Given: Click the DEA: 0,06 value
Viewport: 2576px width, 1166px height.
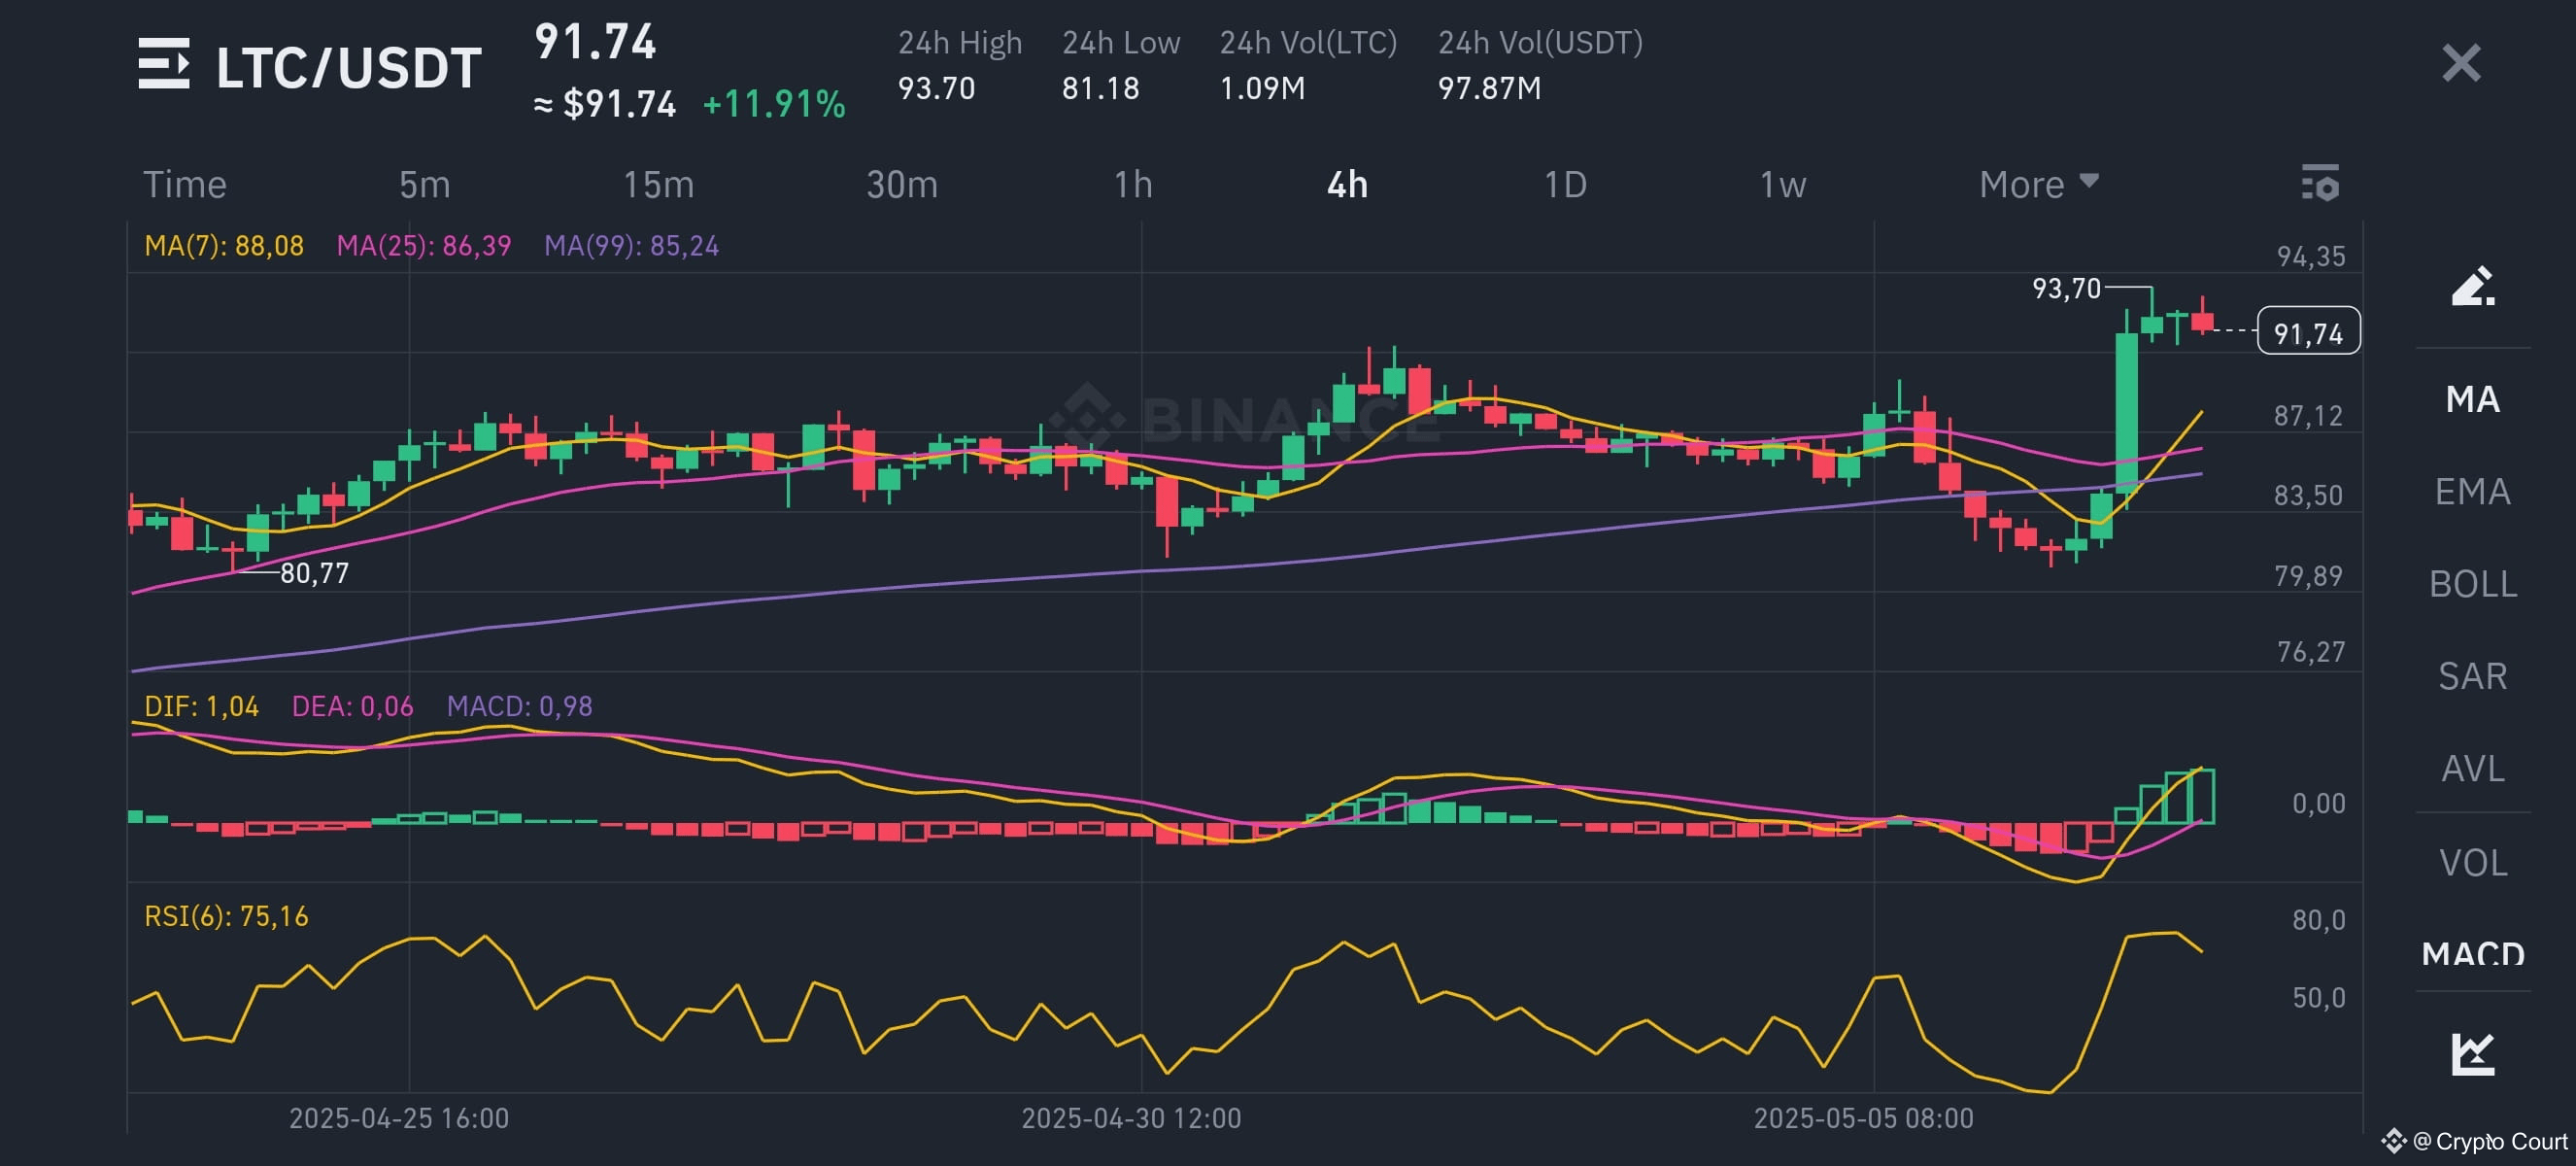Looking at the screenshot, I should pyautogui.click(x=352, y=706).
